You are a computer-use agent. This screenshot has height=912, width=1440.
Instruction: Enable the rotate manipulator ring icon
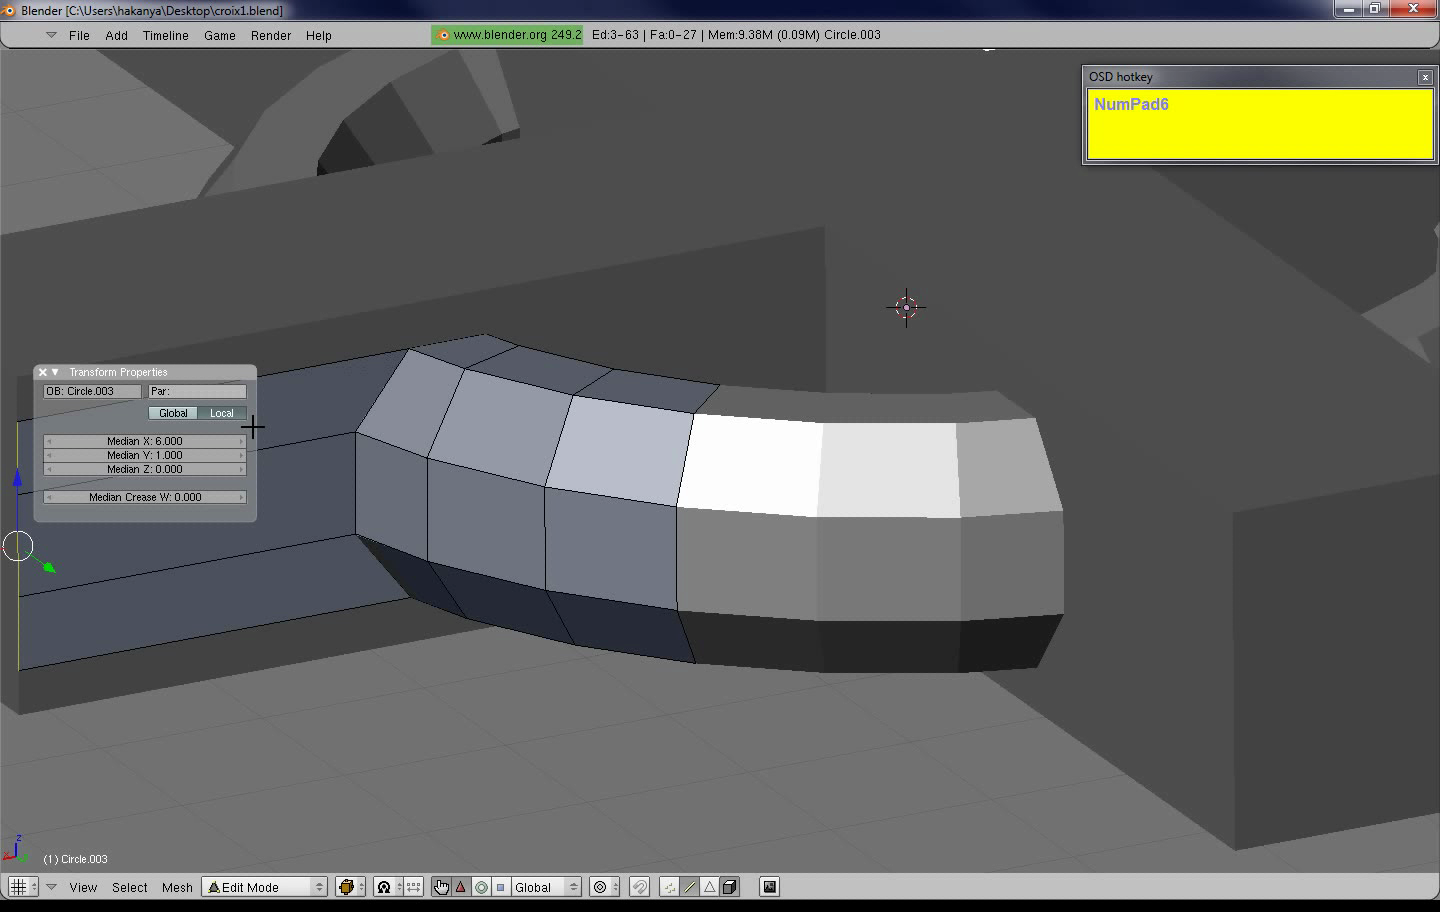[x=481, y=887]
